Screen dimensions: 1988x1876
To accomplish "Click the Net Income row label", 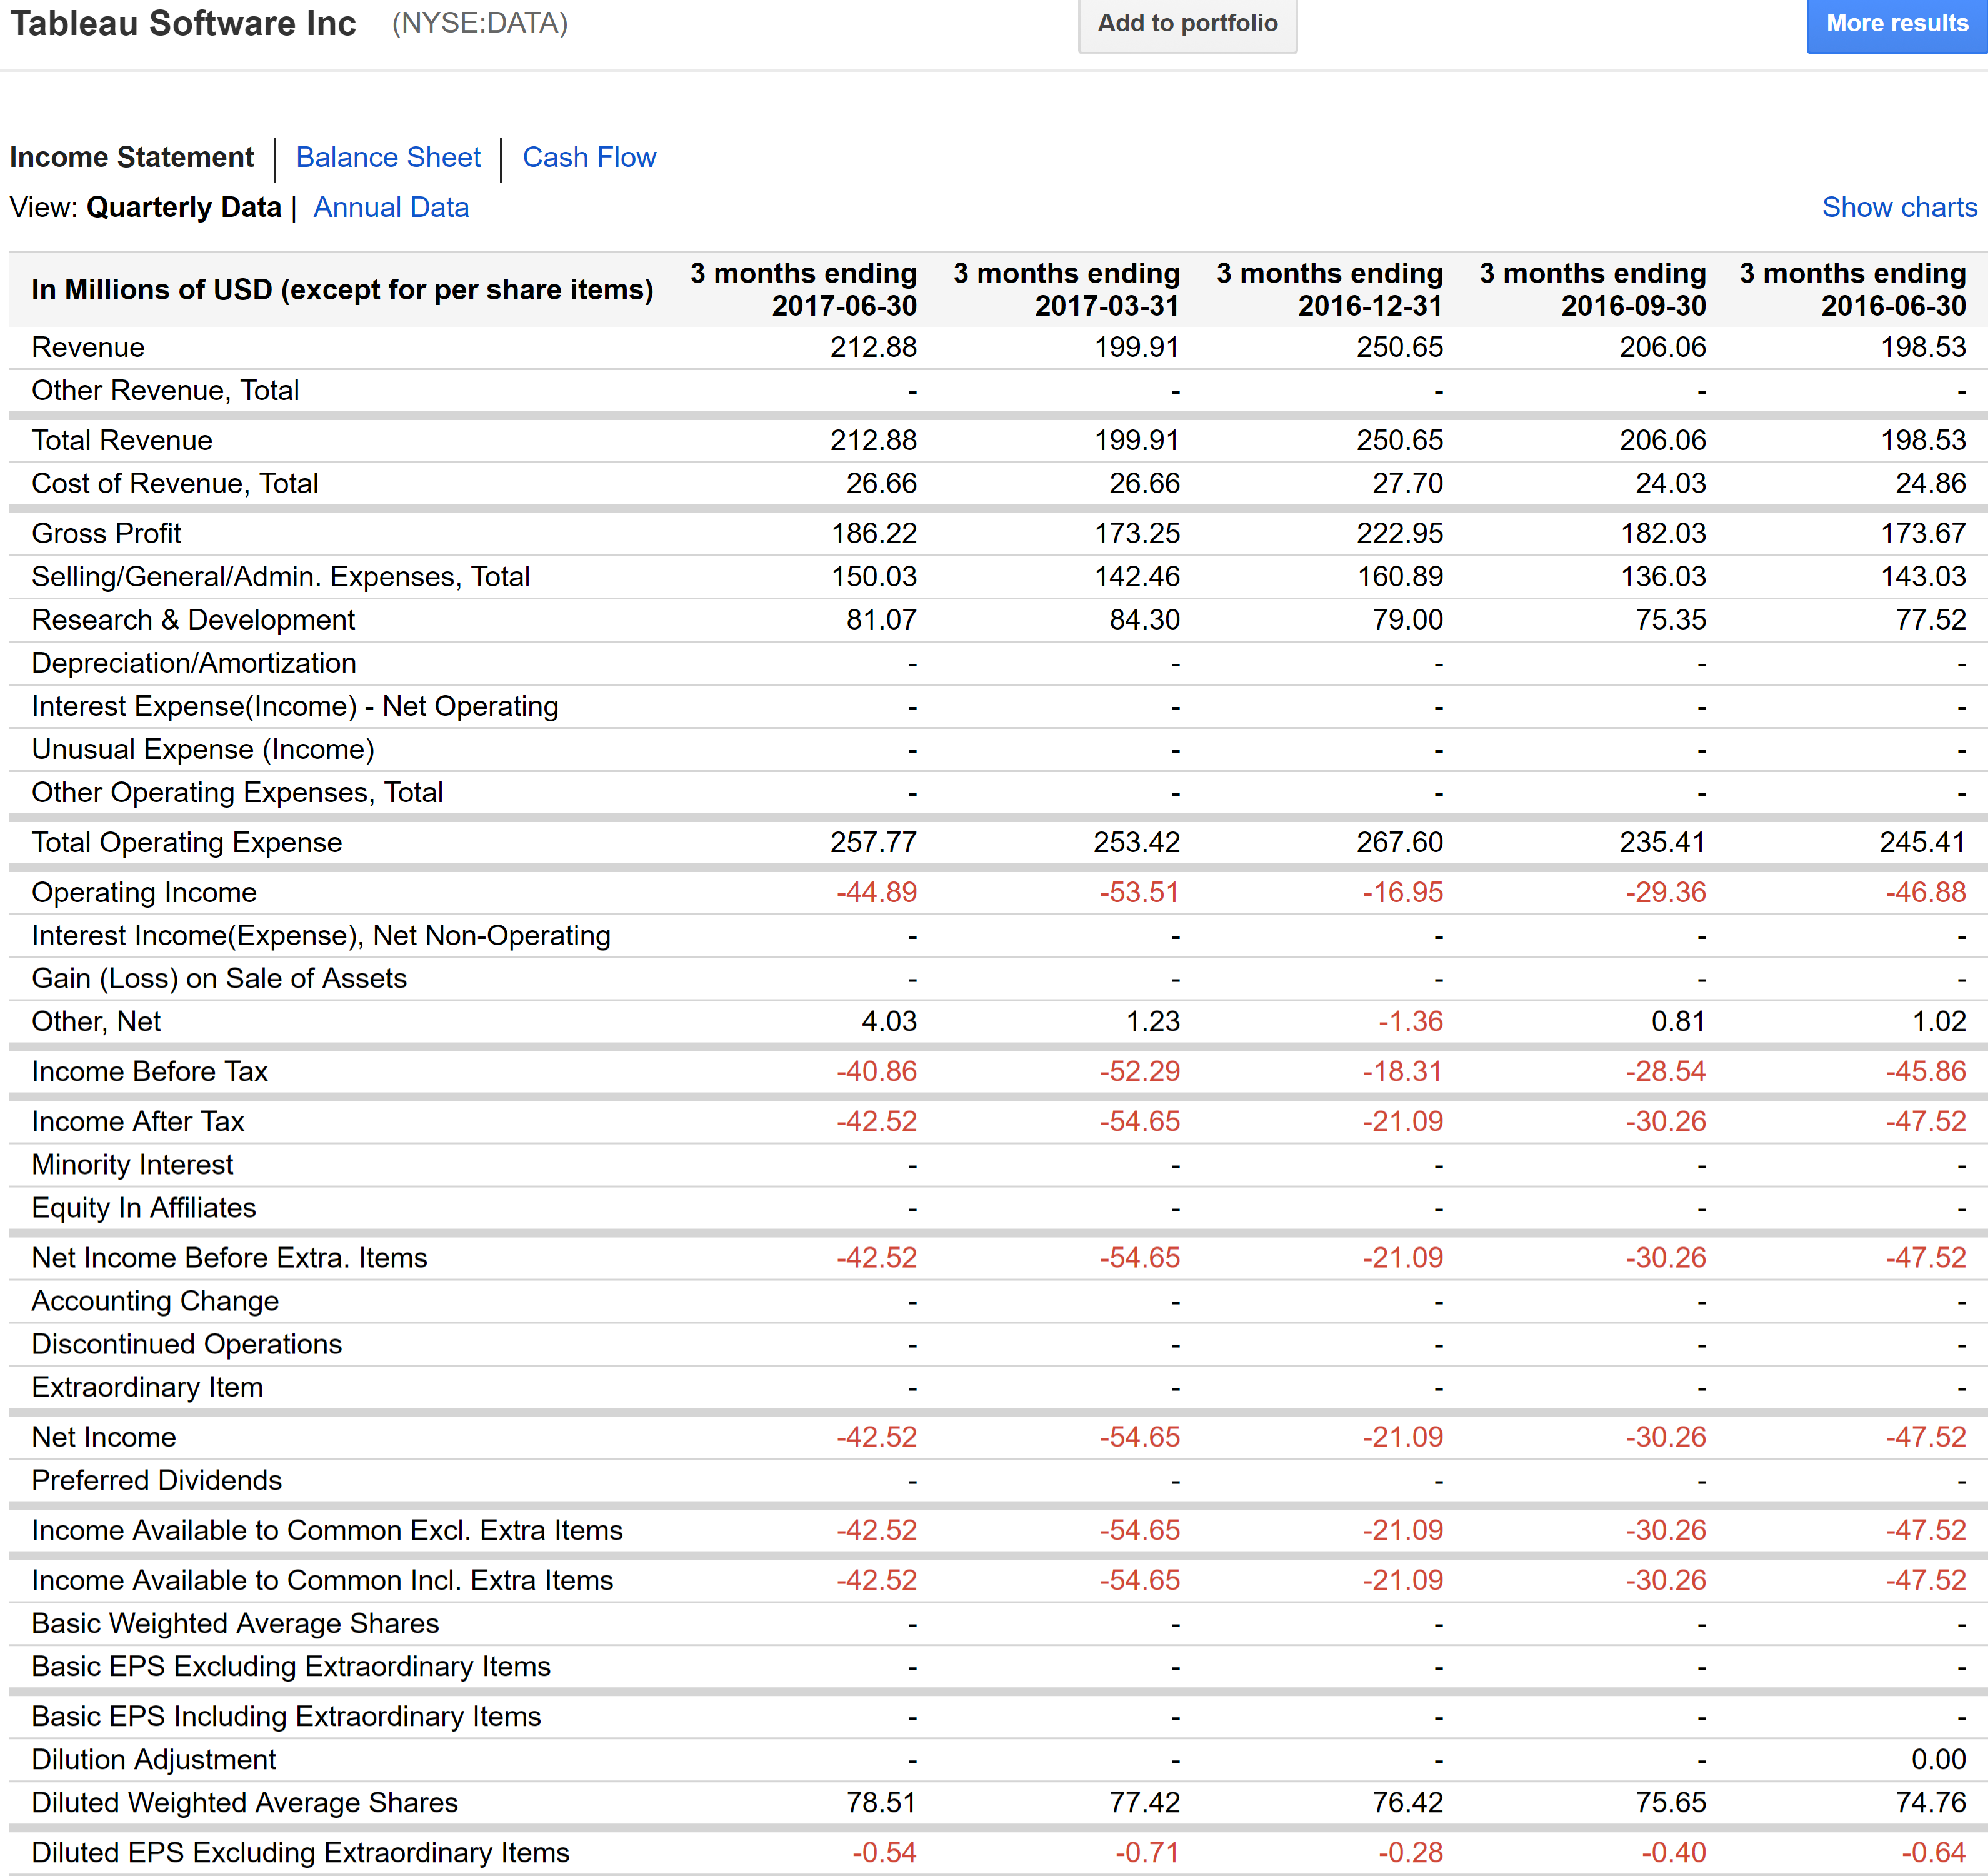I will (x=104, y=1438).
